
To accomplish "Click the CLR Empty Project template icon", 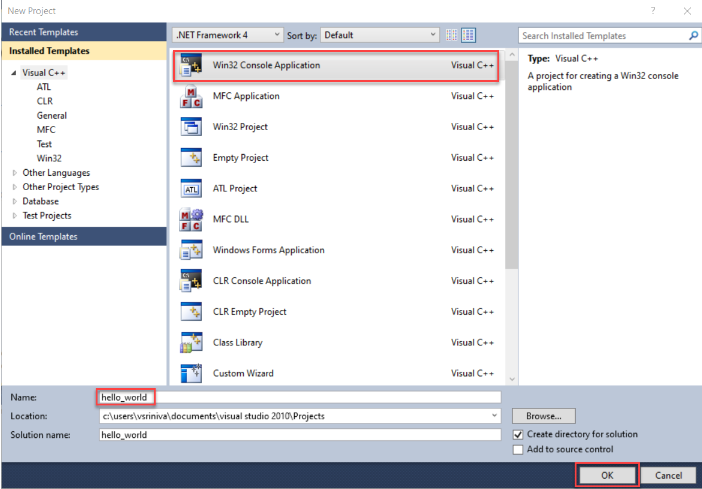I will pos(191,312).
